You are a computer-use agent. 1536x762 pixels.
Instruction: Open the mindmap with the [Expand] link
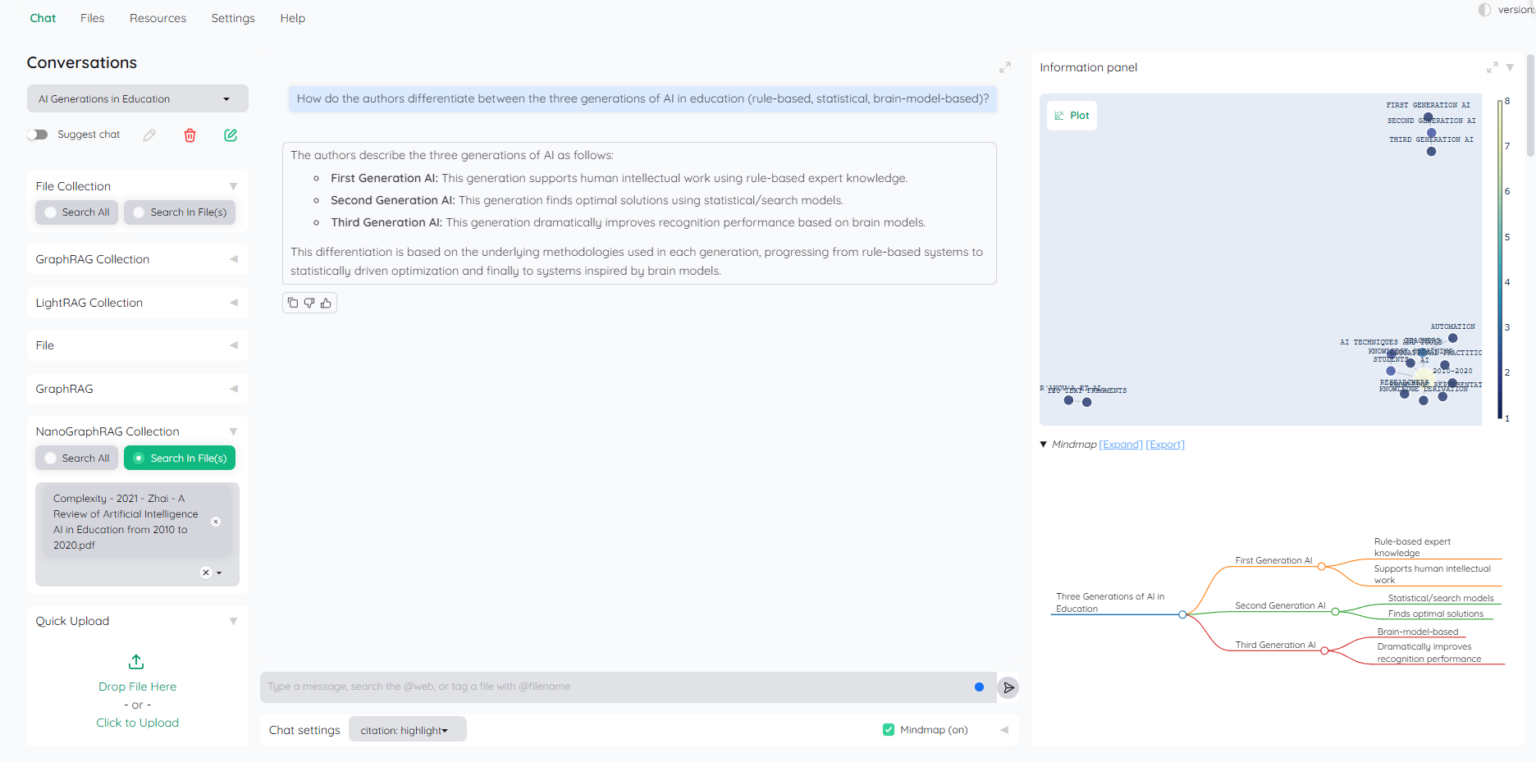[1120, 444]
